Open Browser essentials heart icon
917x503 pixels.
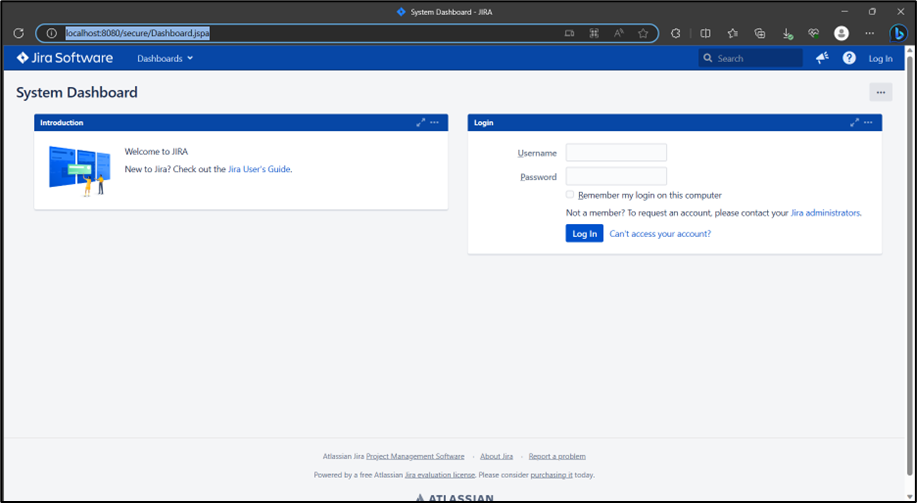[813, 33]
